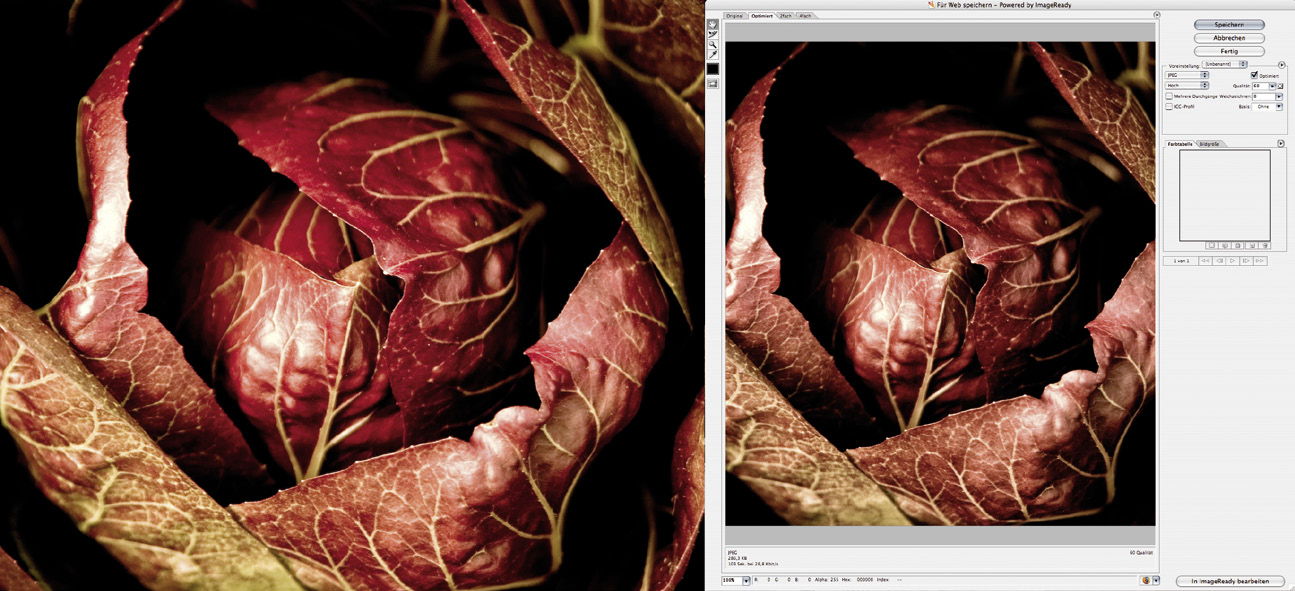Click first color table icon below palette
The height and width of the screenshot is (591, 1295).
(x=1212, y=245)
